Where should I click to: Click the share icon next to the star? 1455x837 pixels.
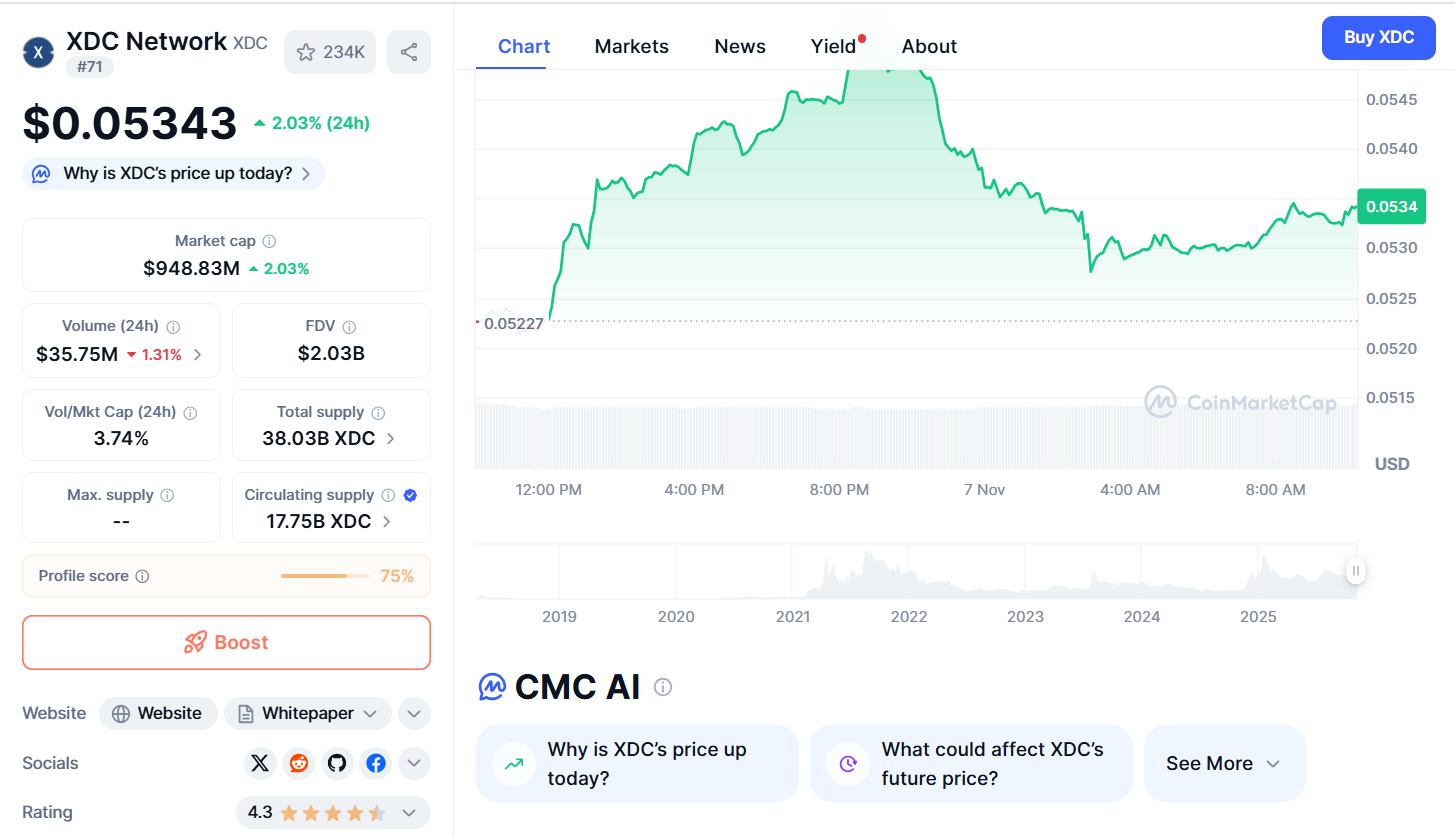(x=409, y=52)
